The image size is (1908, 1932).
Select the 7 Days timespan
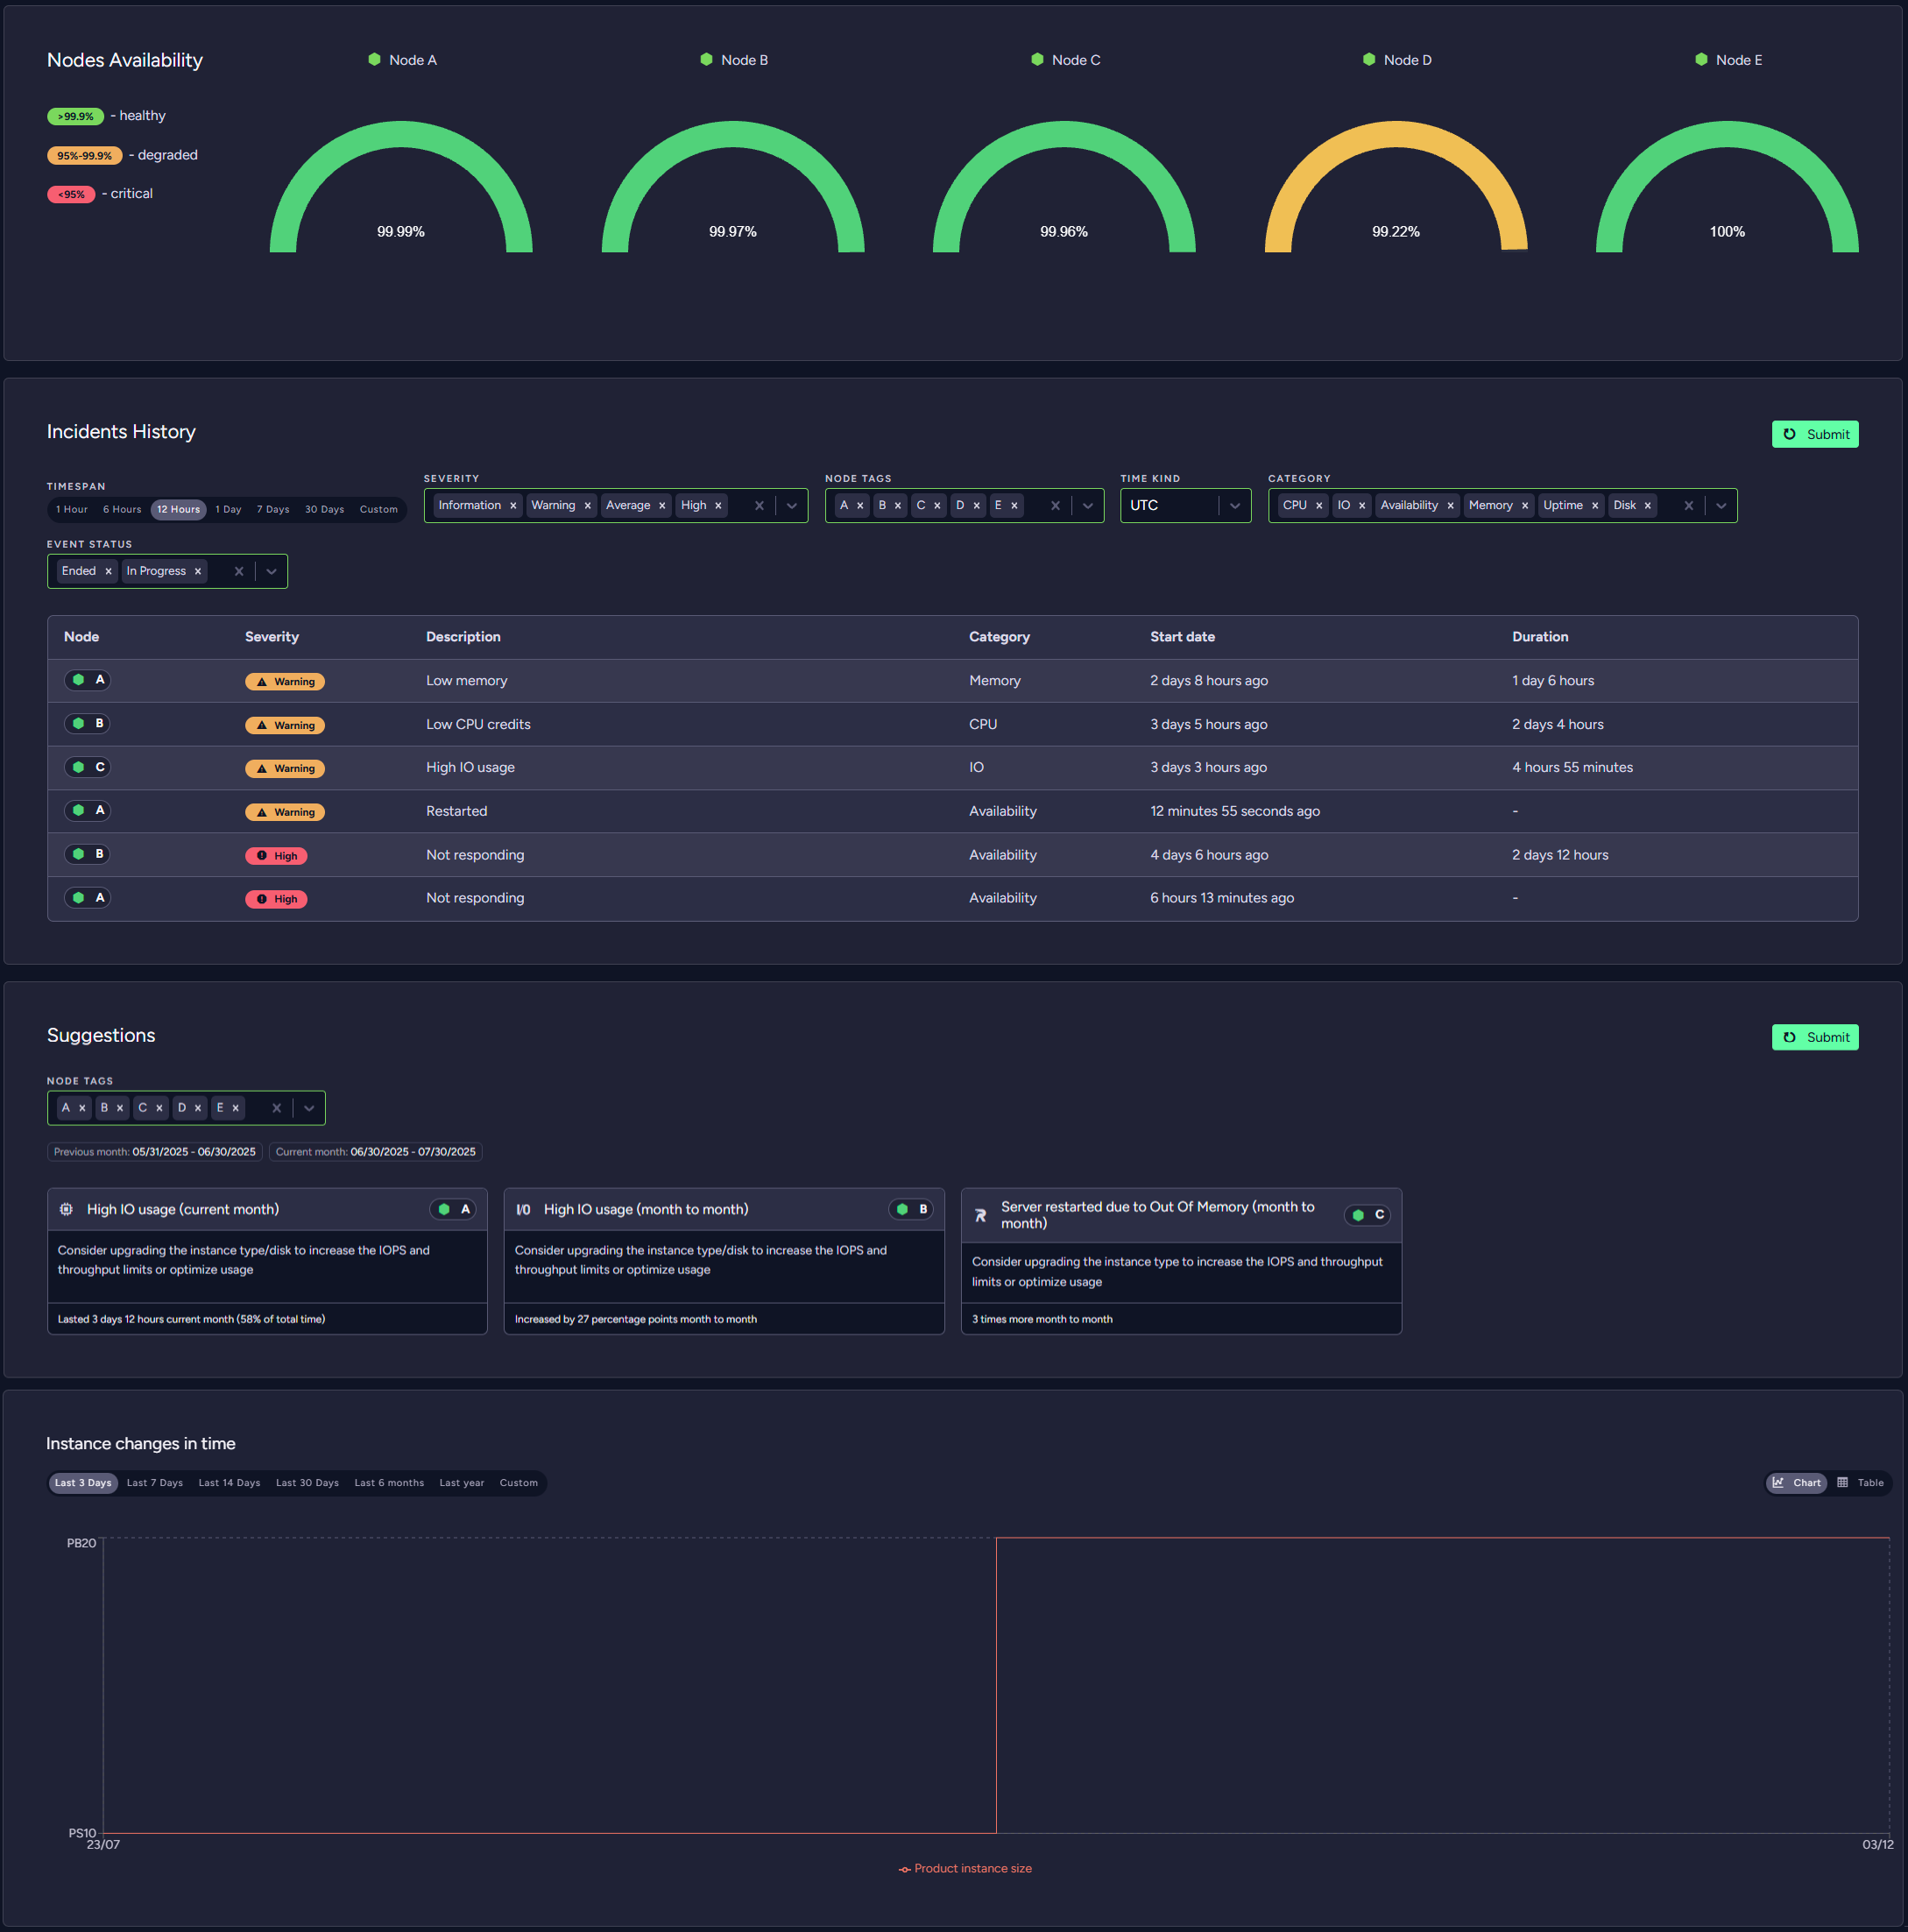(273, 510)
